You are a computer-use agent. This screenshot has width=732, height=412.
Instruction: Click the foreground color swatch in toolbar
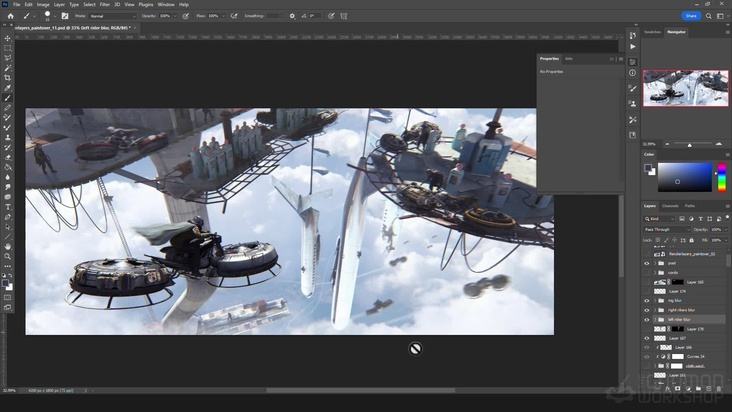click(x=5, y=283)
